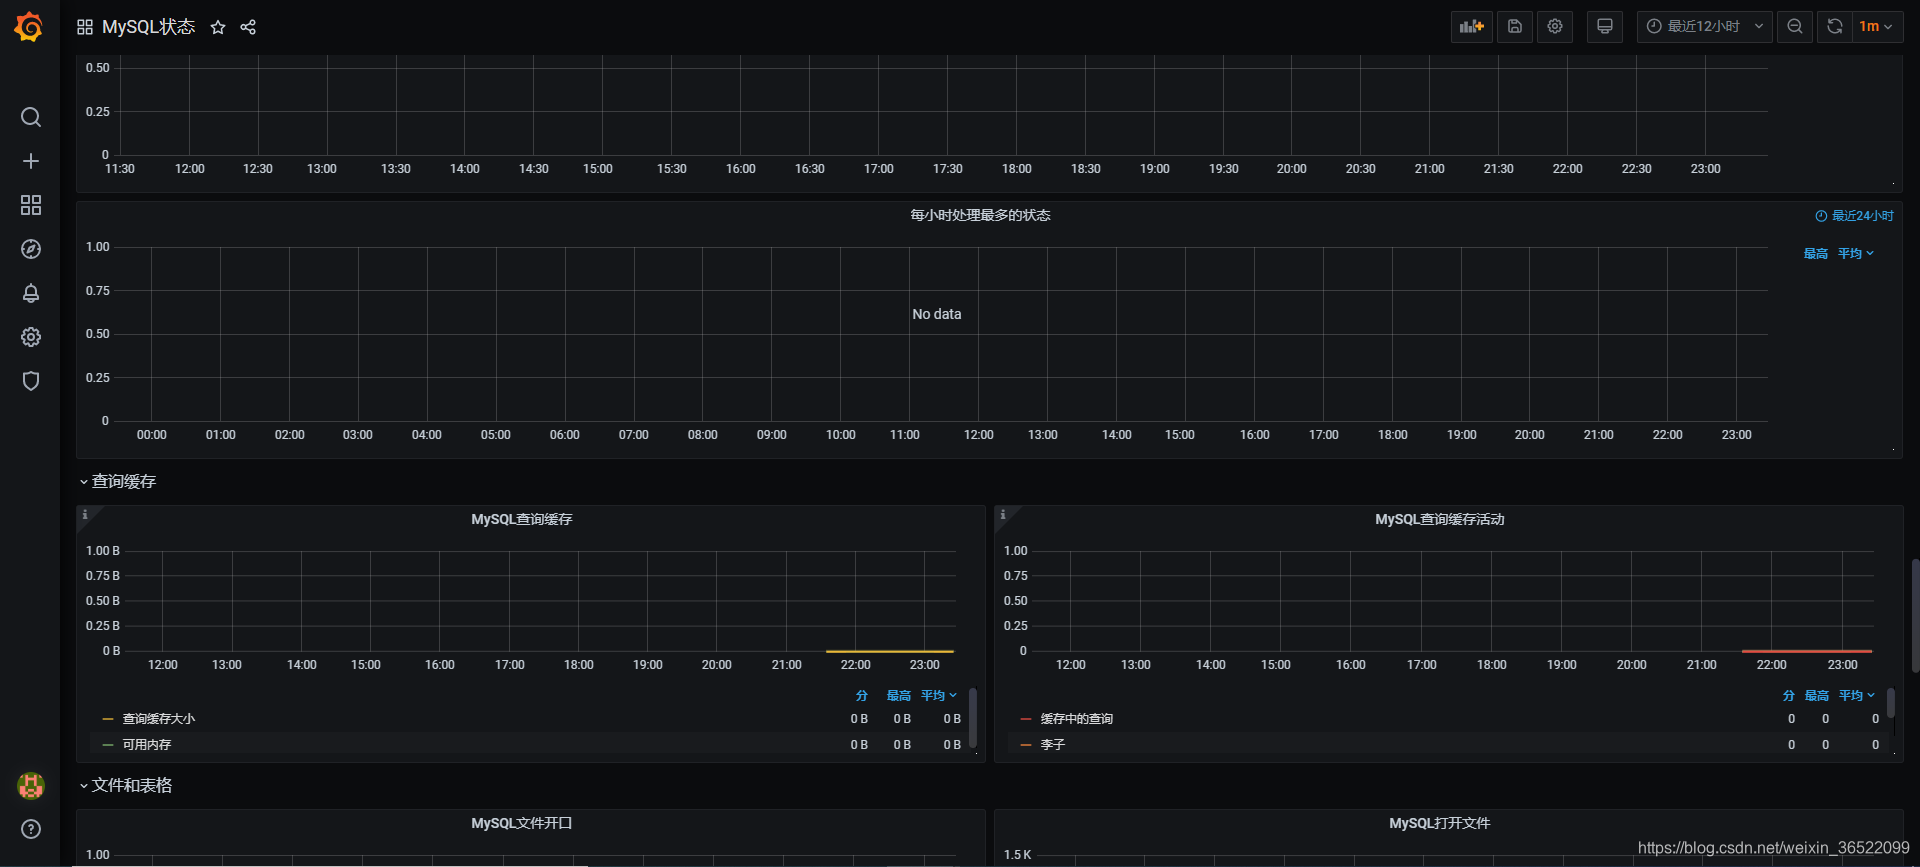This screenshot has width=1920, height=867.
Task: Open the MySQL文件开口 panel title menu
Action: (522, 824)
